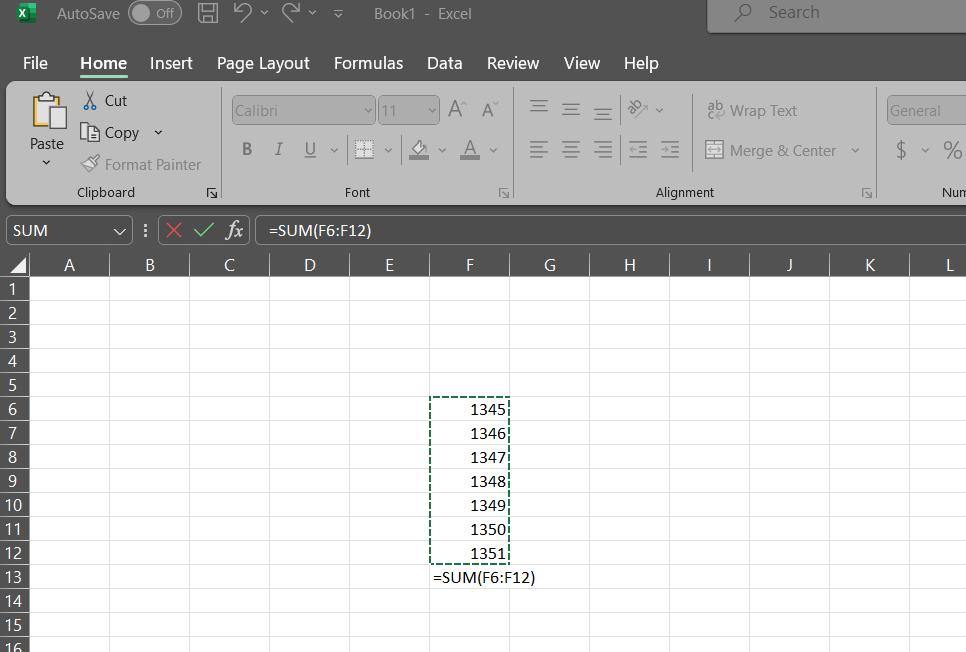Click the Excel app icon in title bar
Image resolution: width=966 pixels, height=652 pixels.
click(26, 13)
